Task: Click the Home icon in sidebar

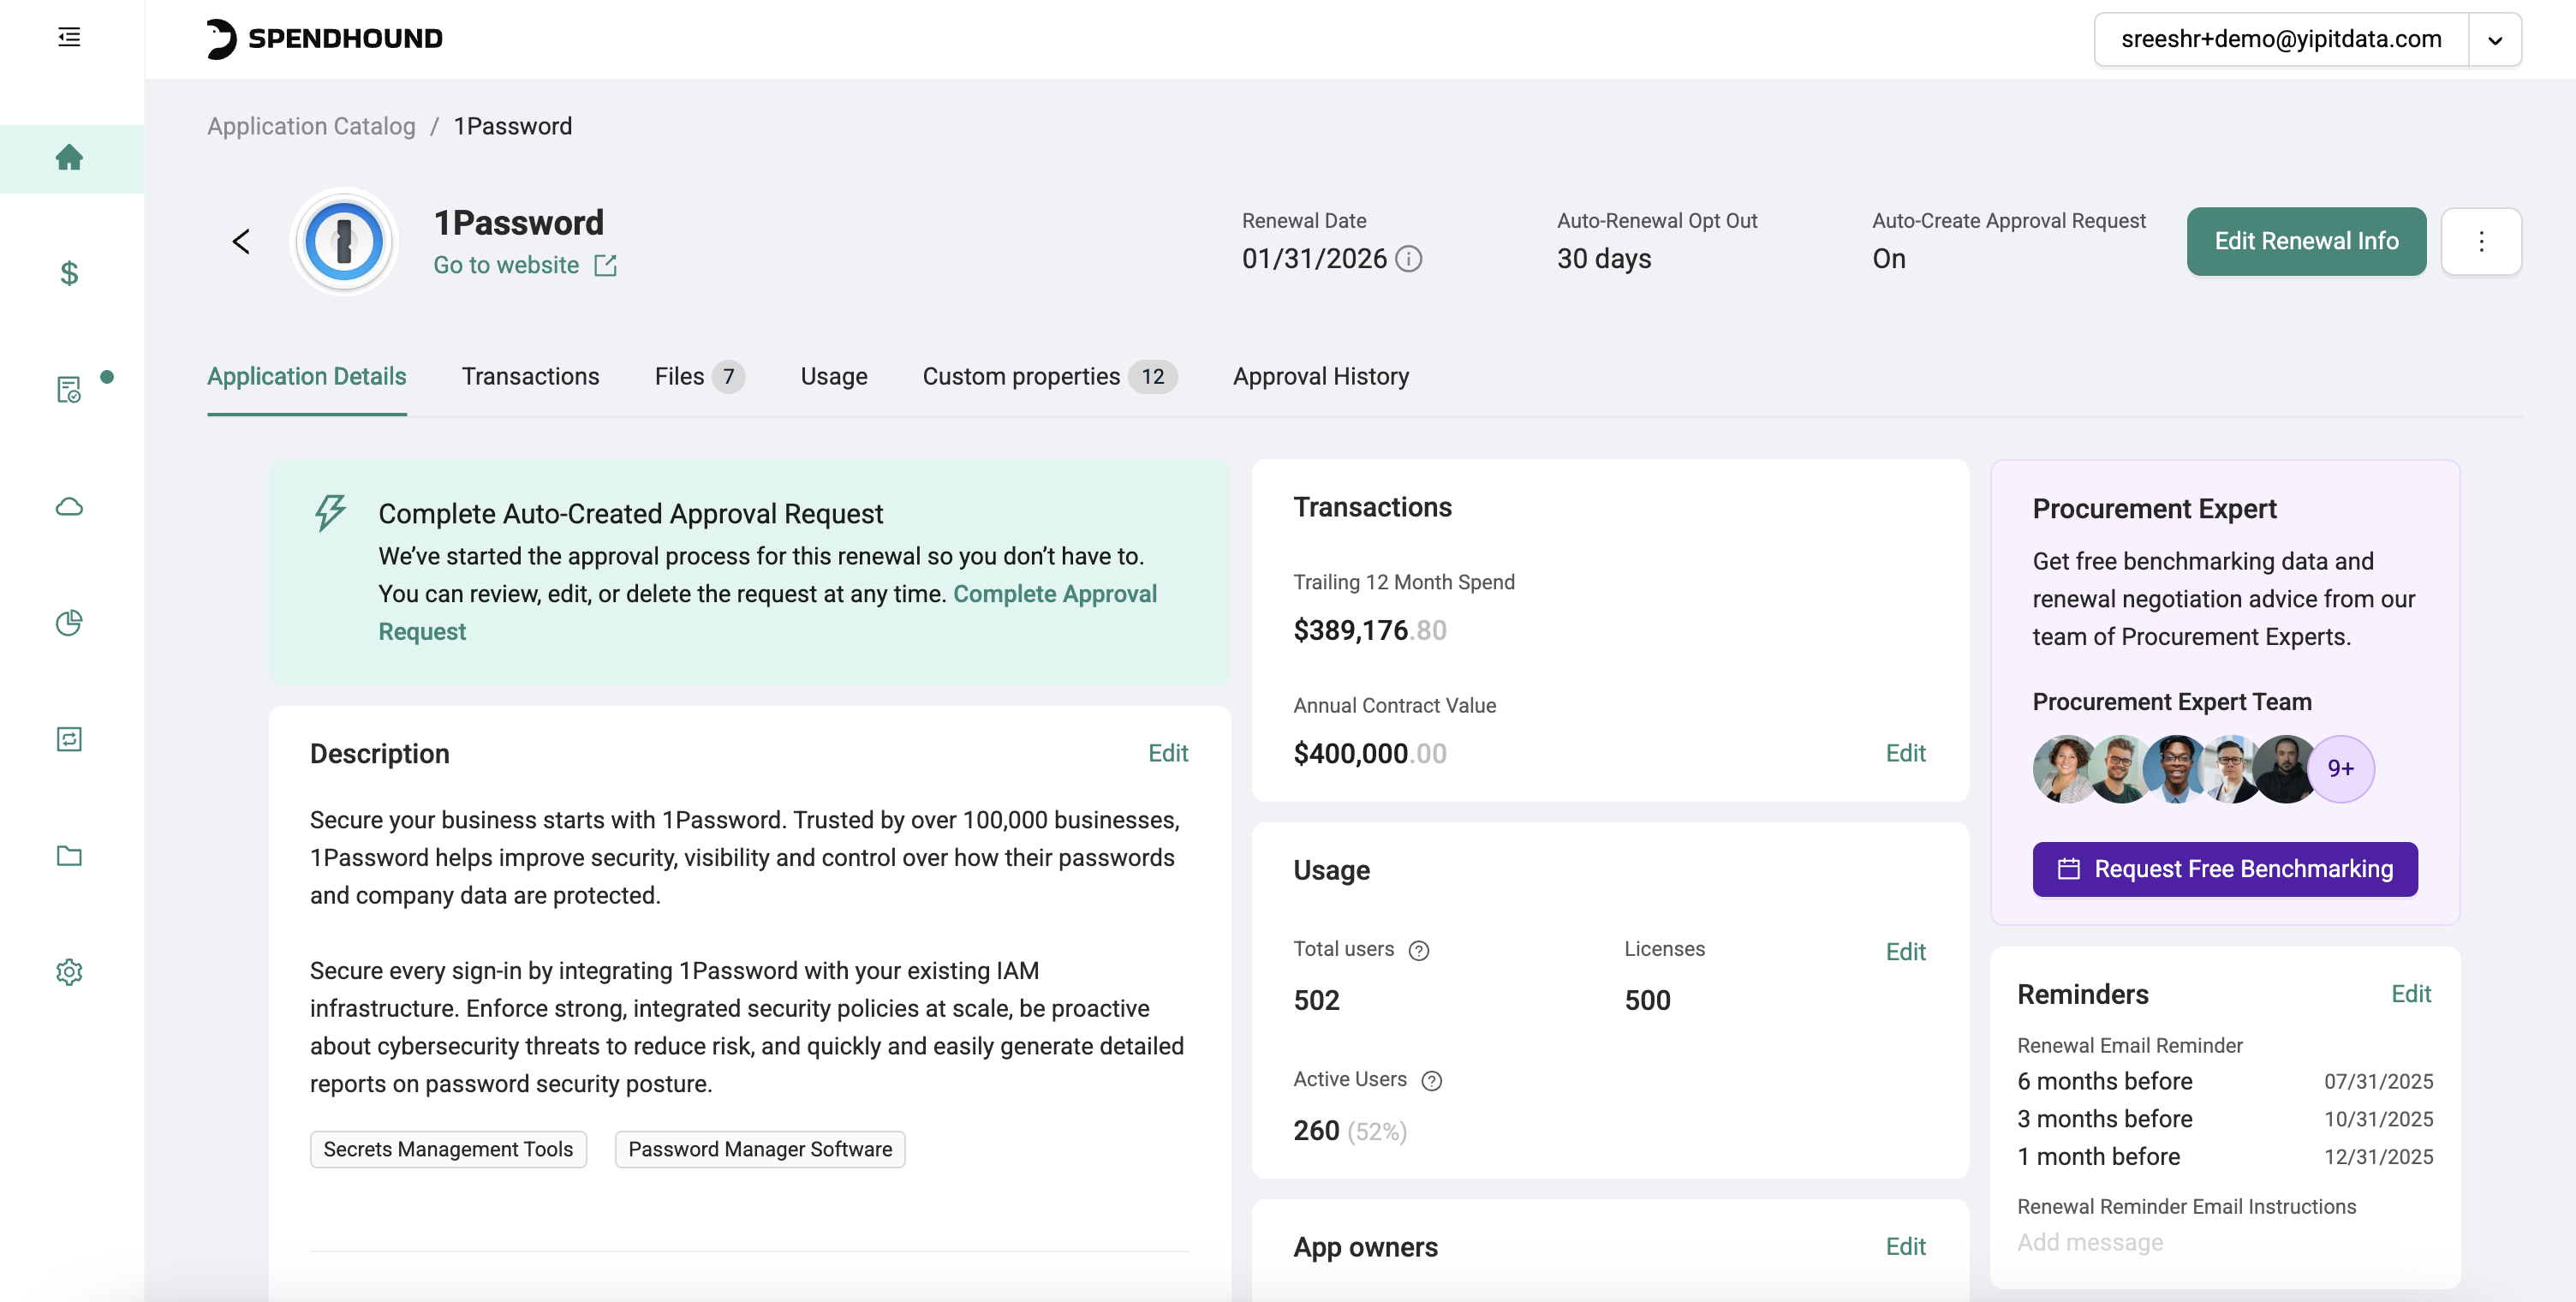Action: [69, 157]
